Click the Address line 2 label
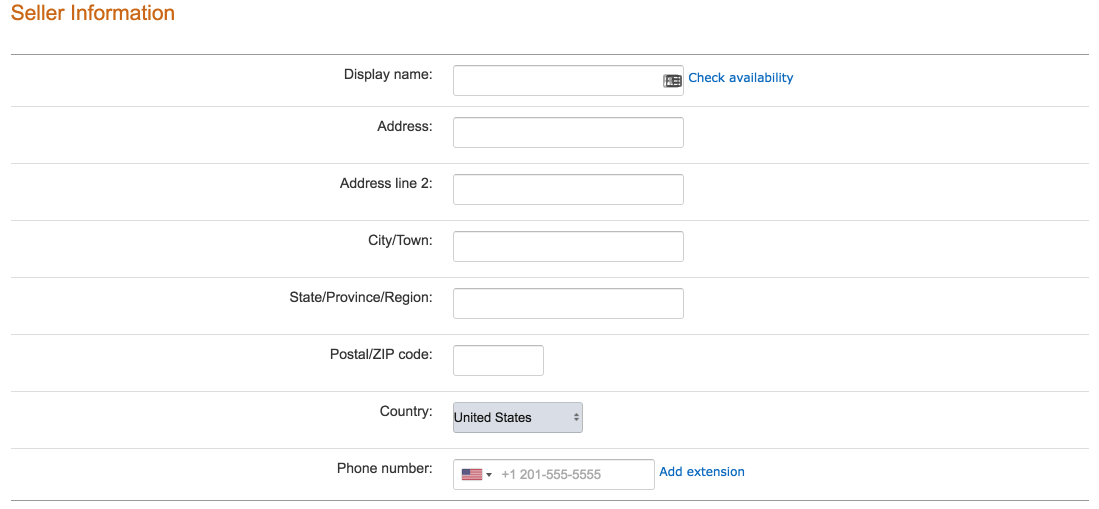This screenshot has width=1099, height=509. coord(386,184)
